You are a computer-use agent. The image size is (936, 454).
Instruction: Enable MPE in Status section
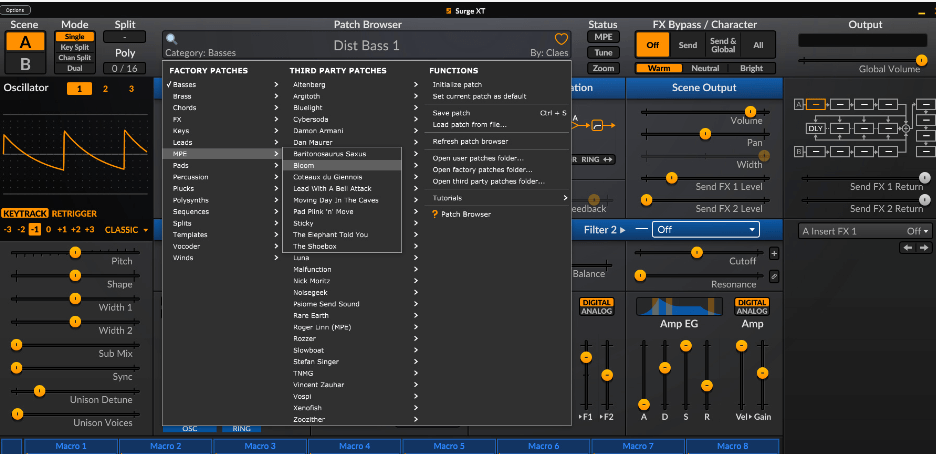pyautogui.click(x=603, y=37)
